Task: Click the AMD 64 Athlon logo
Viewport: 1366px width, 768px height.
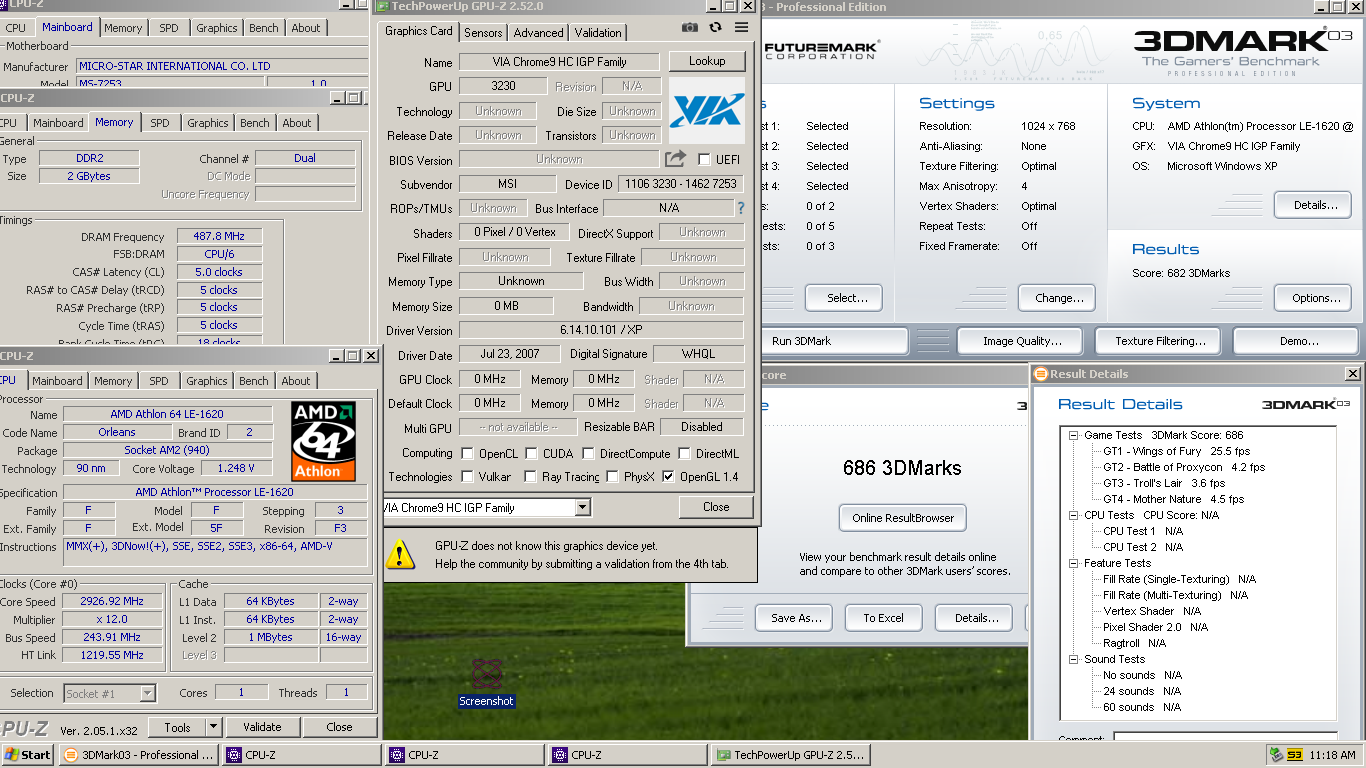Action: pyautogui.click(x=324, y=441)
